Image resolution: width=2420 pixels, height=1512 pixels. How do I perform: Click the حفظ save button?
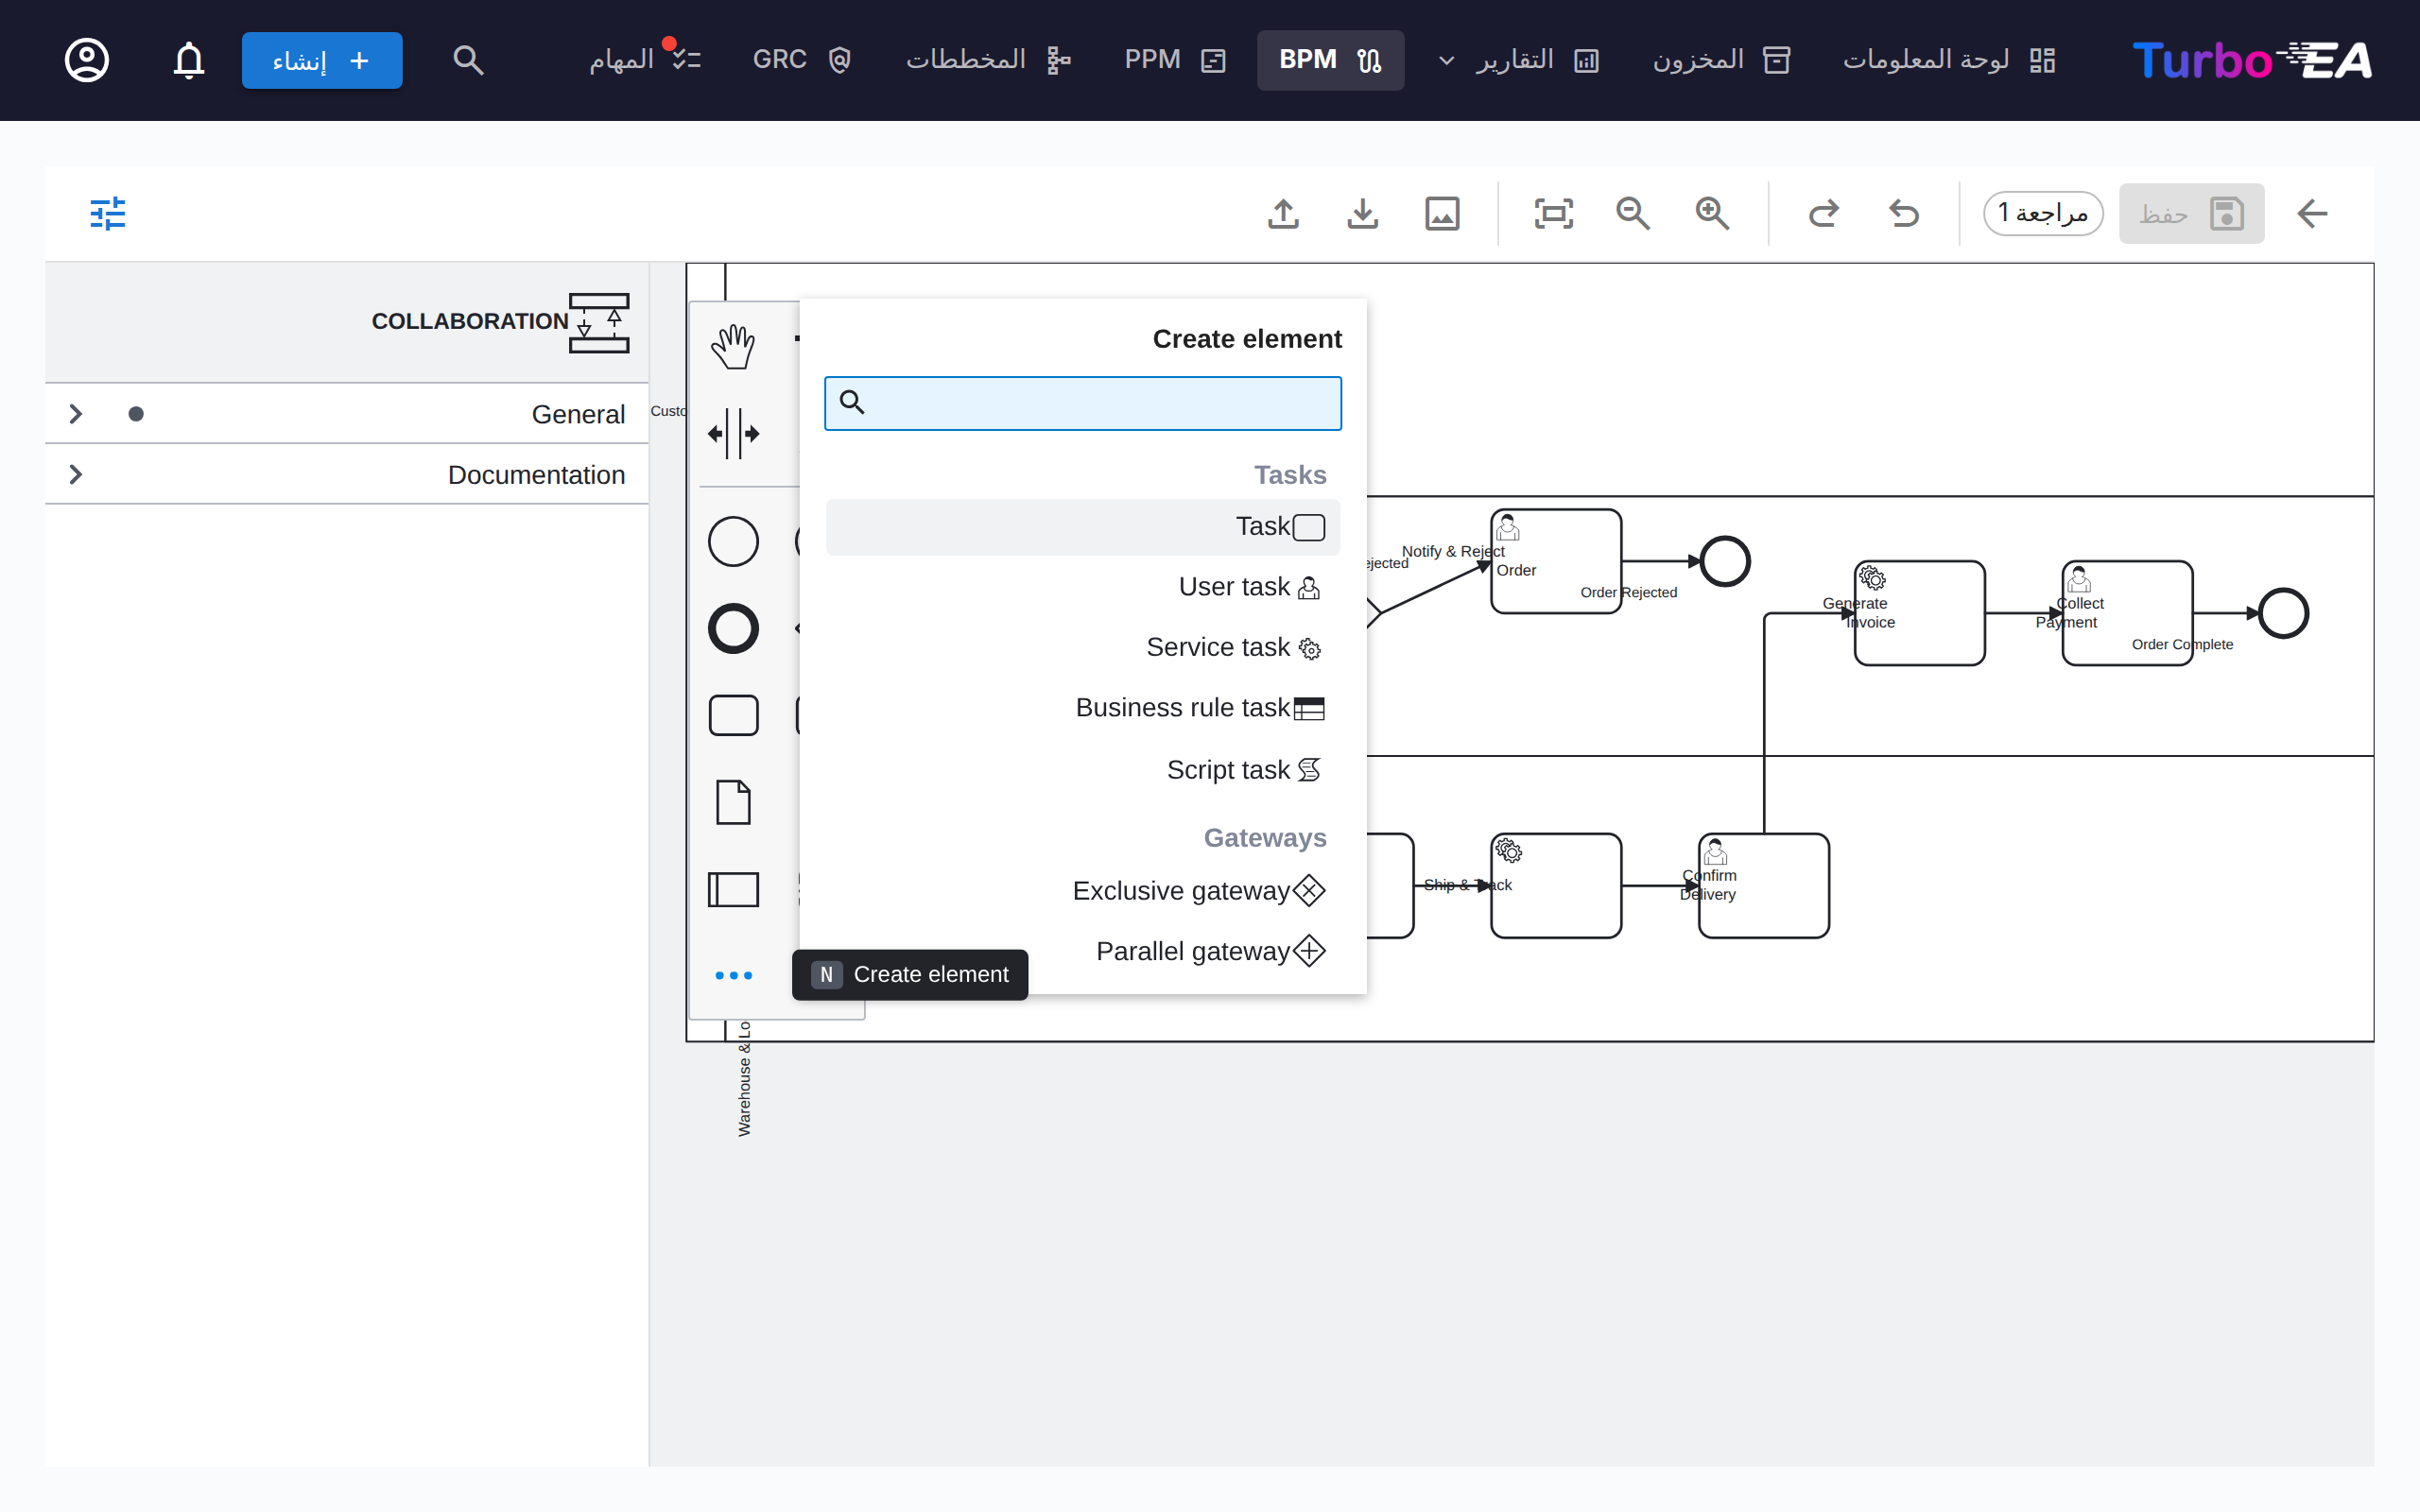[2191, 213]
